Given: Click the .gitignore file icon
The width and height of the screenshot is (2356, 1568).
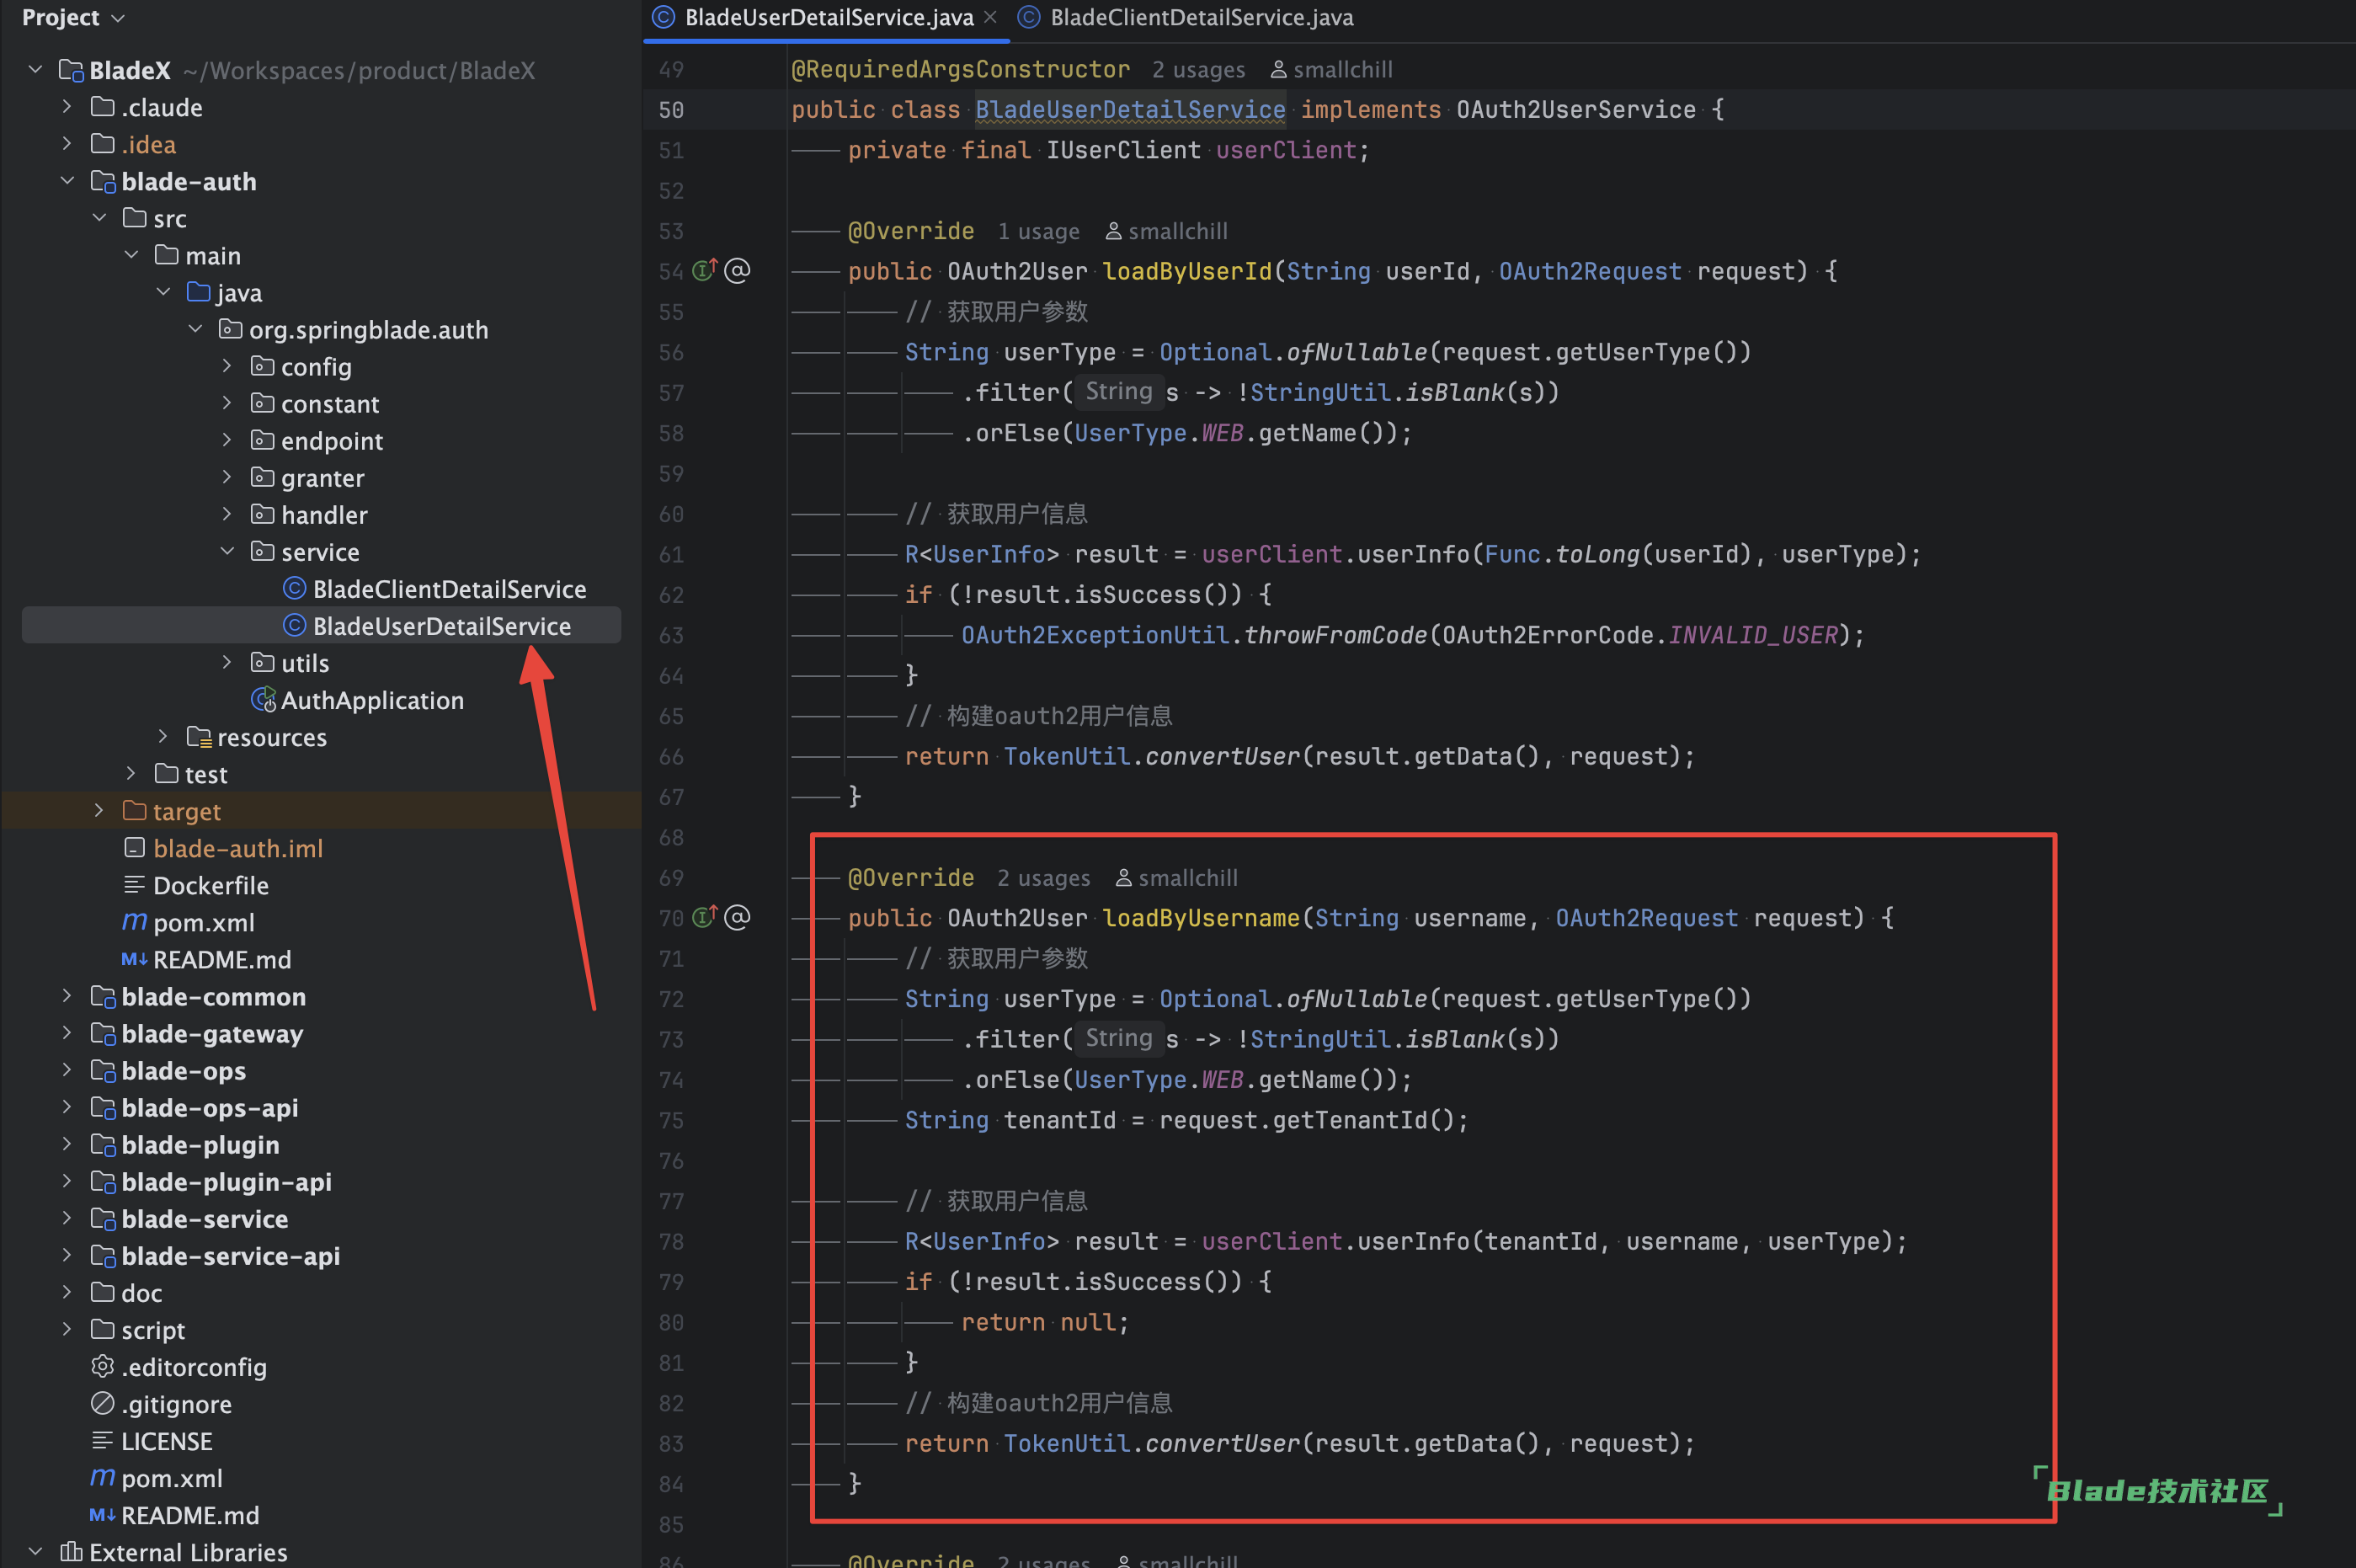Looking at the screenshot, I should 102,1404.
